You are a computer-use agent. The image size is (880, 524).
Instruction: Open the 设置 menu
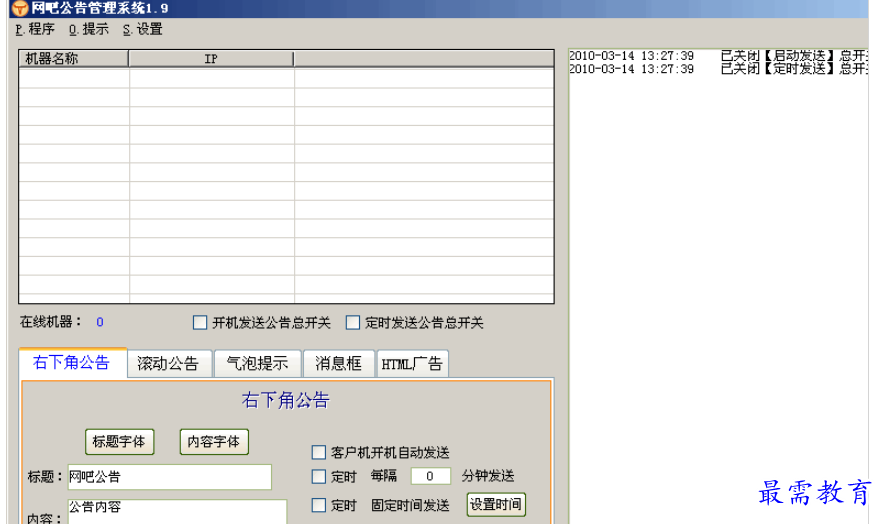(143, 29)
